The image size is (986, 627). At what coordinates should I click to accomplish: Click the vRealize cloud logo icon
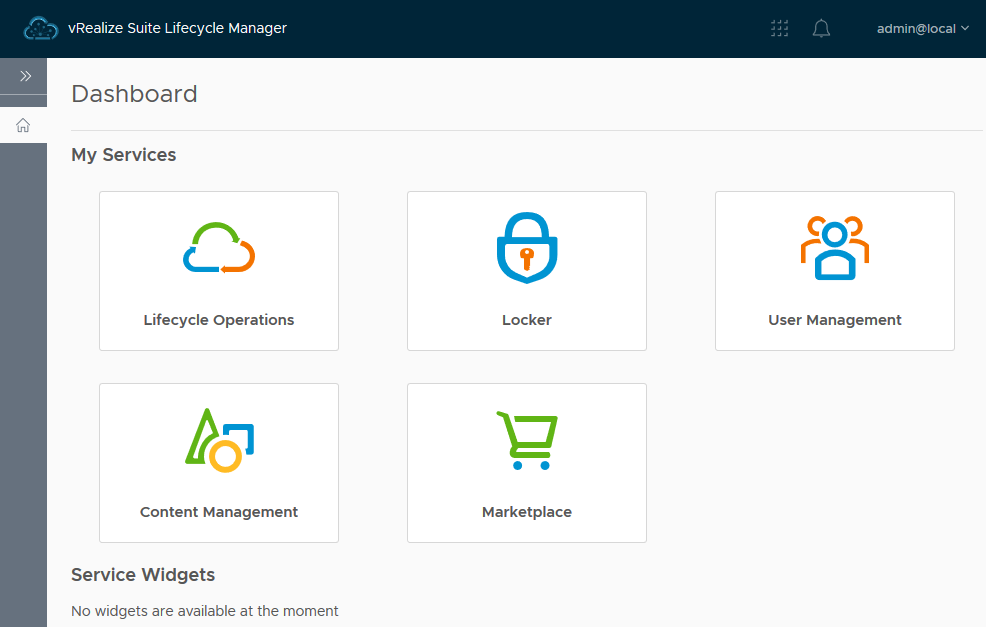41,28
